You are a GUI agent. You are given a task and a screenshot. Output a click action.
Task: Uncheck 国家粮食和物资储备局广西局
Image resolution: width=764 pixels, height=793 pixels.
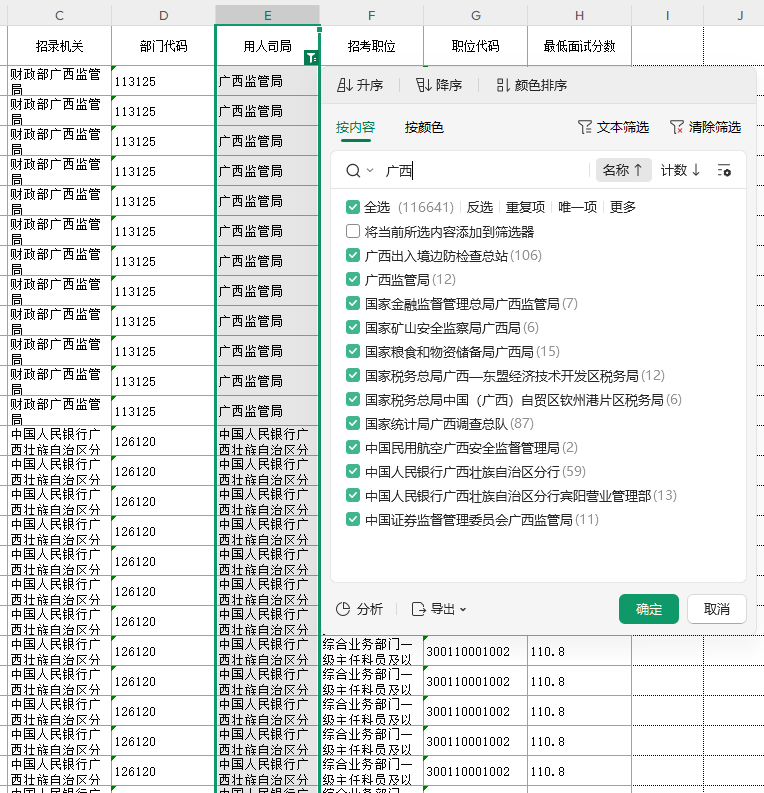(352, 351)
